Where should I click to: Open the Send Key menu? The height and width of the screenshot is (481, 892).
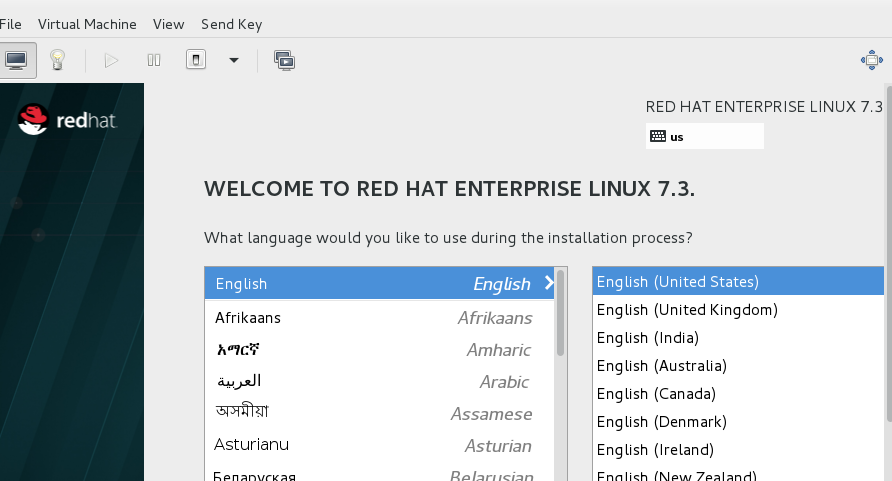point(232,24)
